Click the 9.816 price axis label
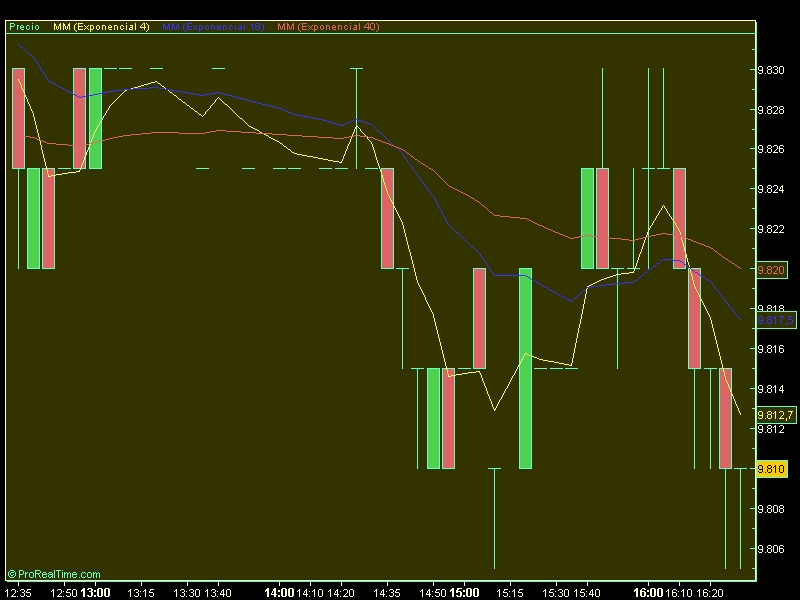800x600 pixels. 770,349
